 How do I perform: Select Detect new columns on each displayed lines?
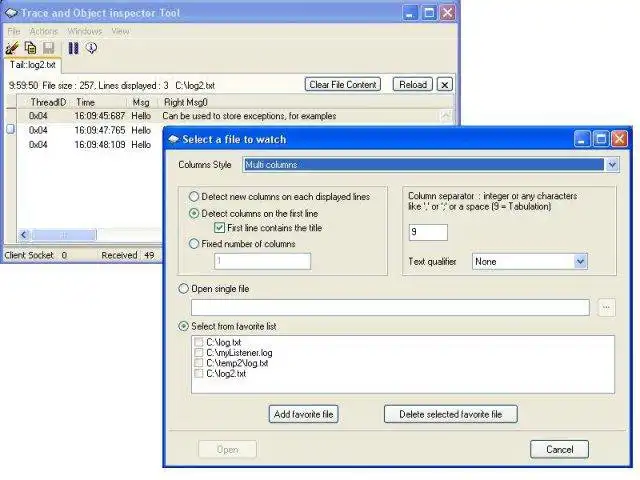click(x=194, y=197)
